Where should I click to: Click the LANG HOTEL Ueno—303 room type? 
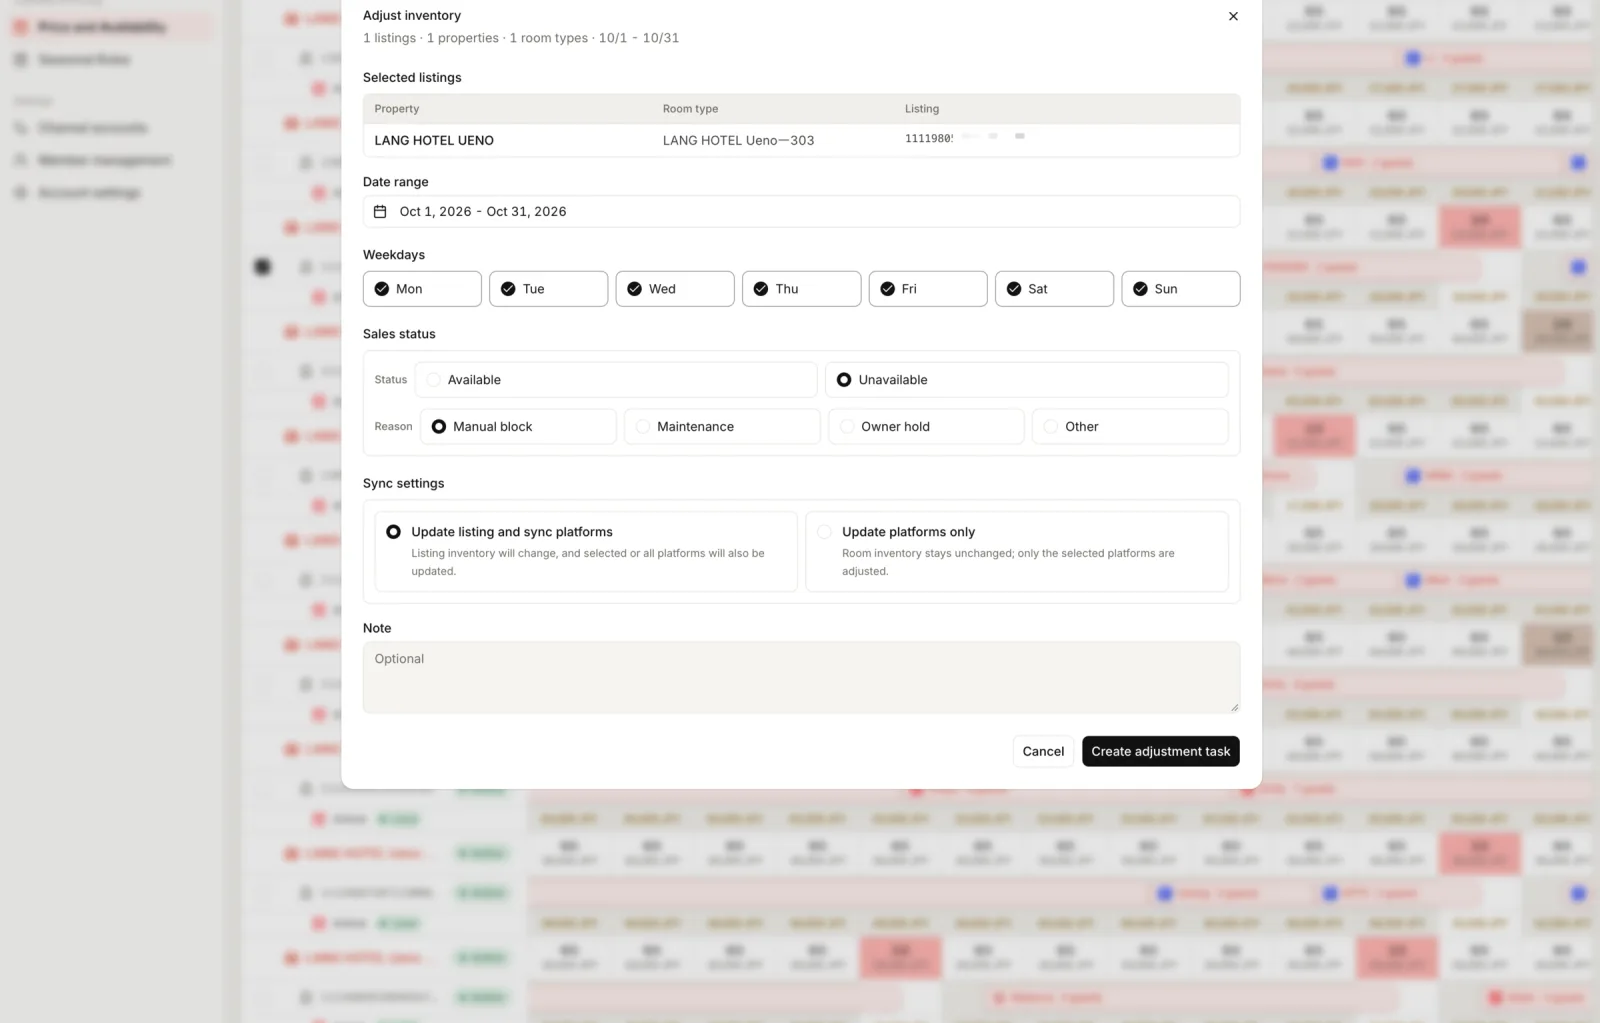click(x=738, y=141)
